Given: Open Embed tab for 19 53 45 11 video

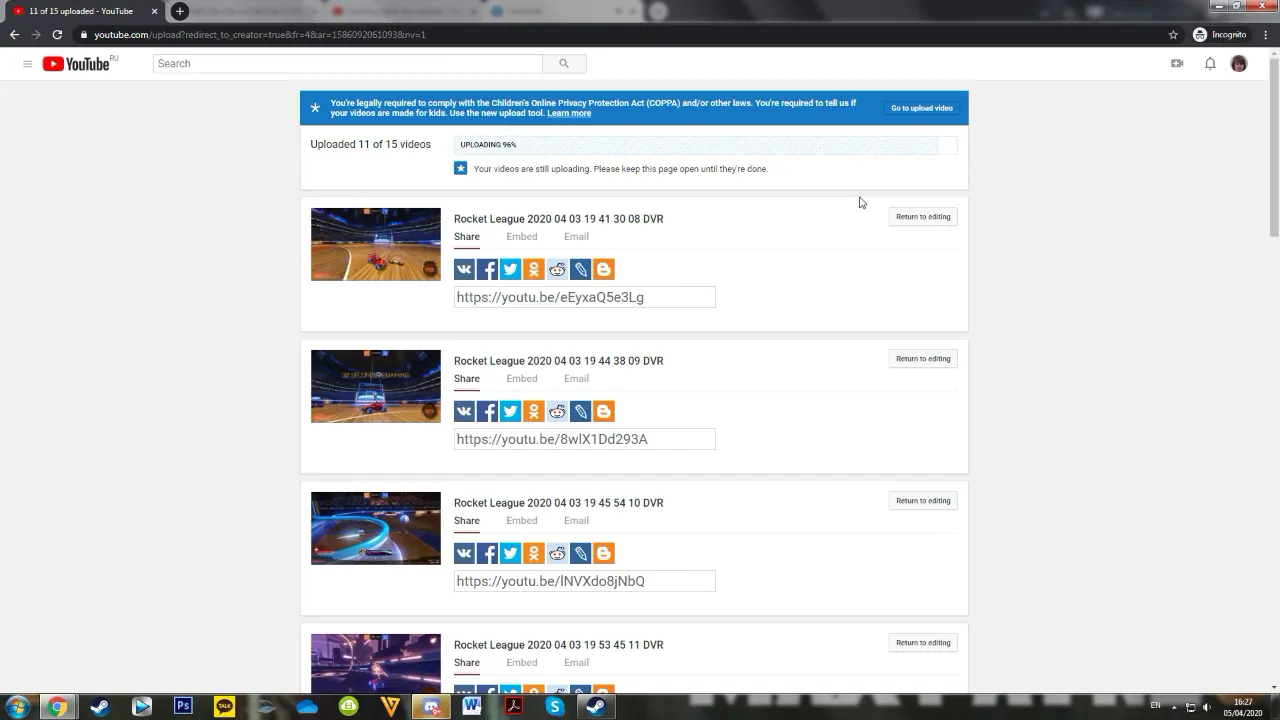Looking at the screenshot, I should click(x=522, y=663).
